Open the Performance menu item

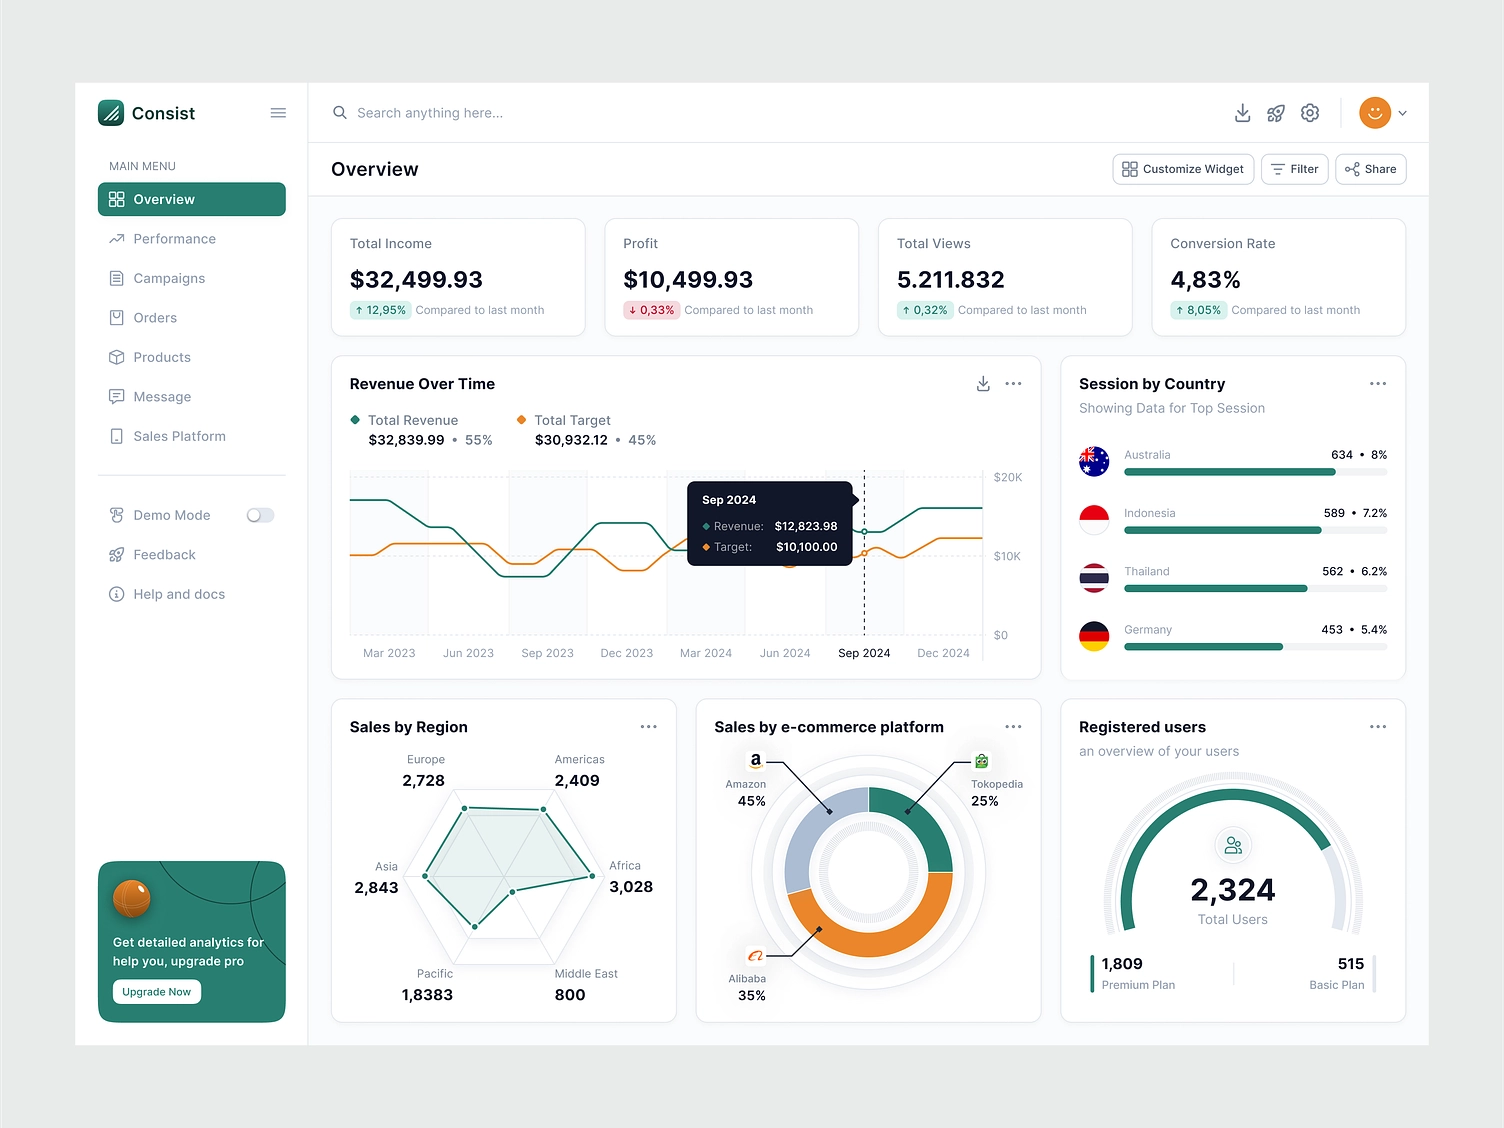click(x=174, y=239)
